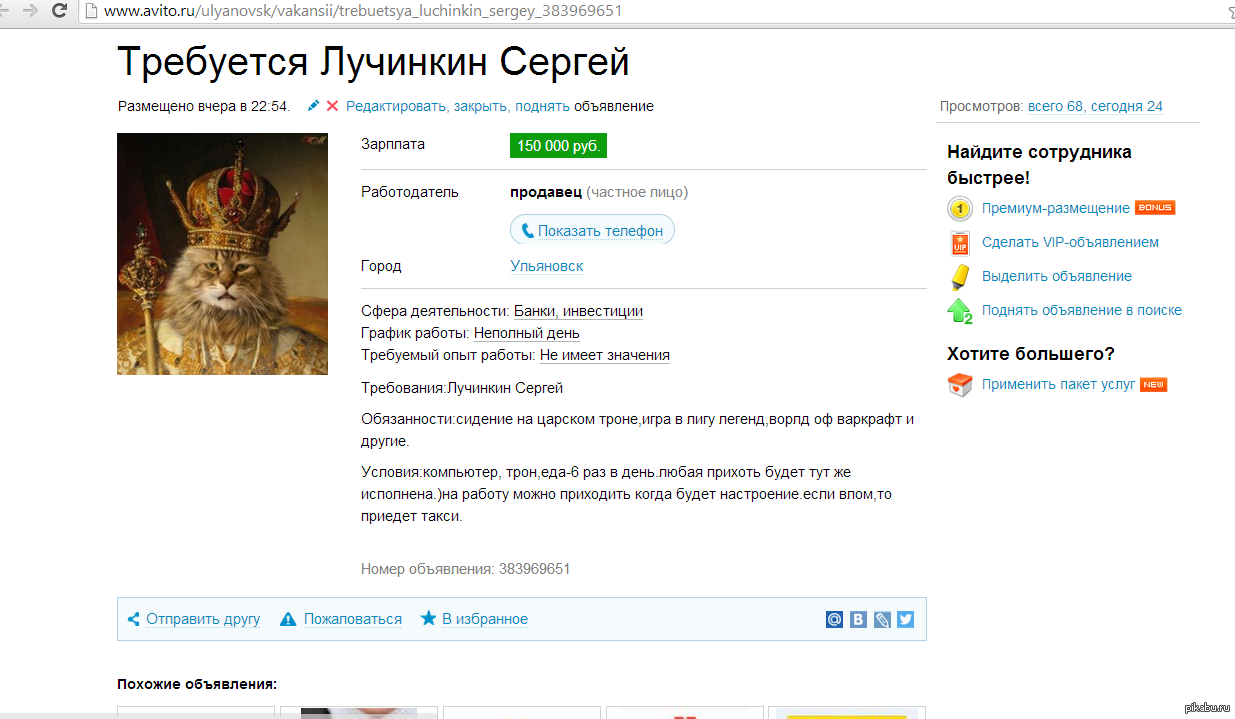Click the services package box icon

pos(960,385)
